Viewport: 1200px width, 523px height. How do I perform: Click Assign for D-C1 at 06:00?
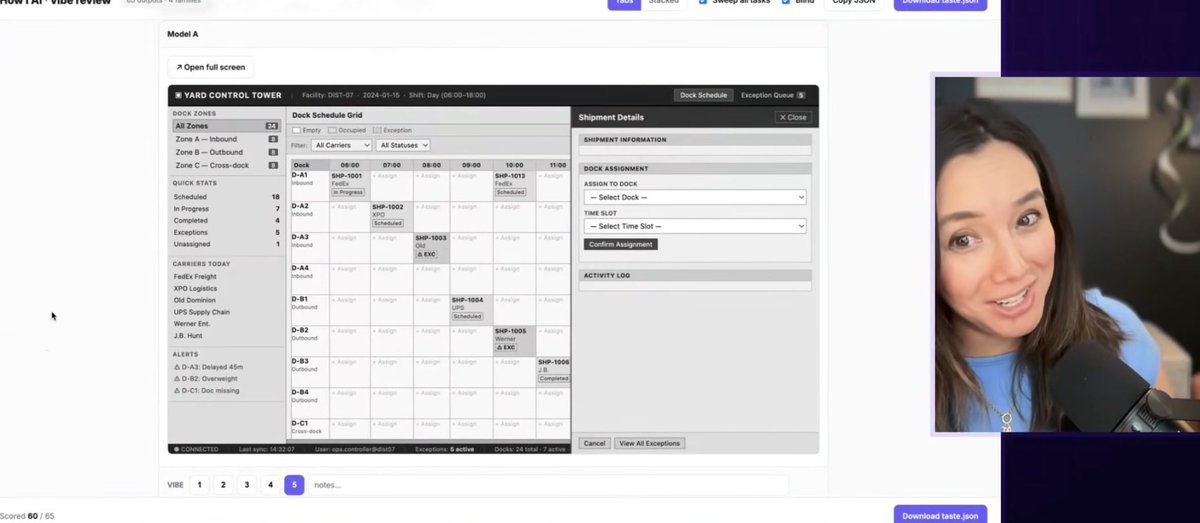coord(346,424)
